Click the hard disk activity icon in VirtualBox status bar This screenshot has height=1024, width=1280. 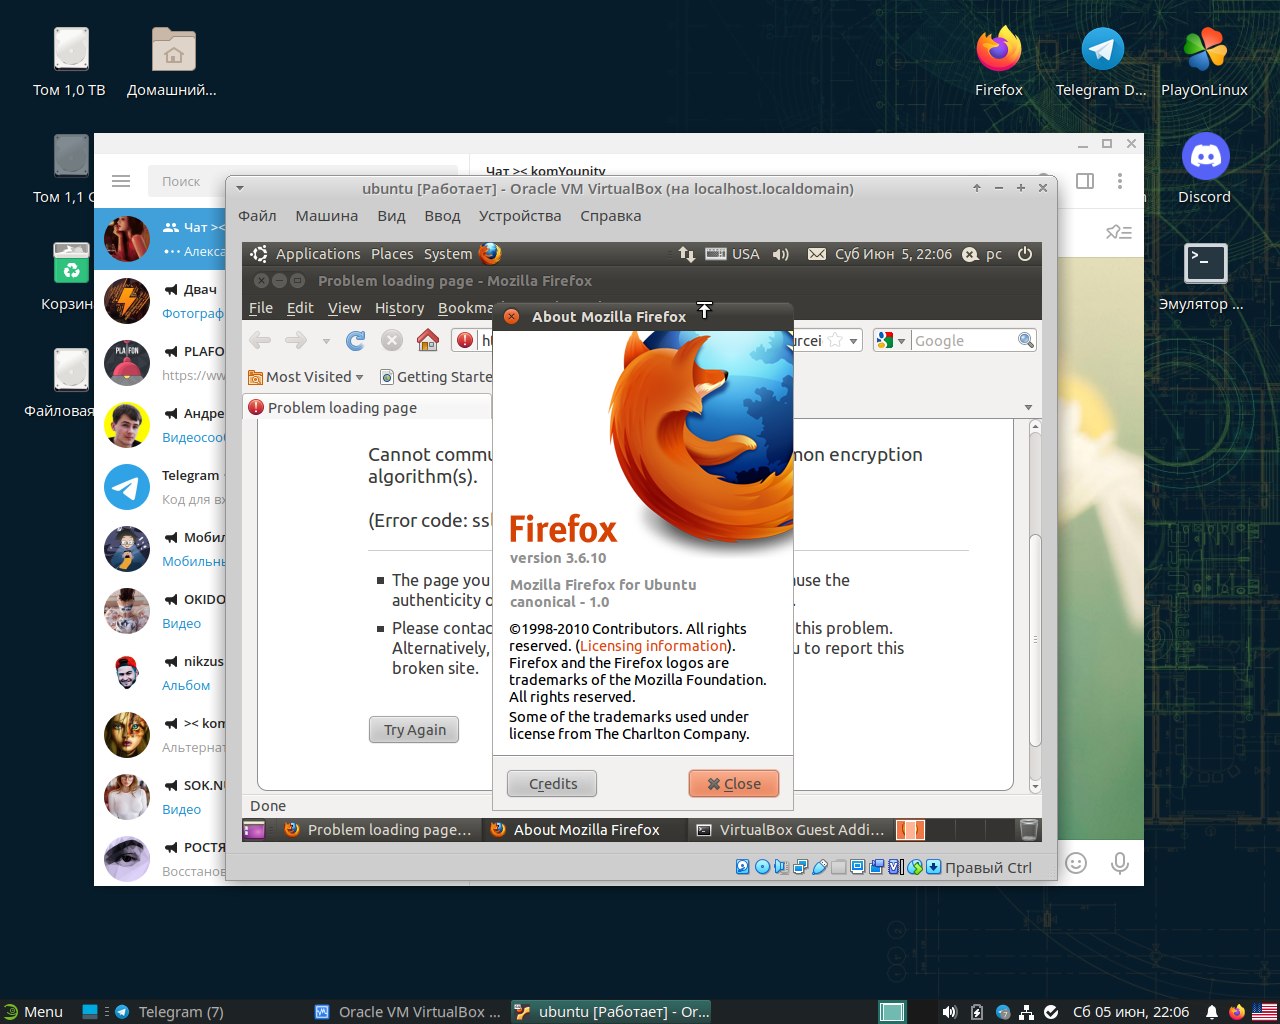pos(742,867)
